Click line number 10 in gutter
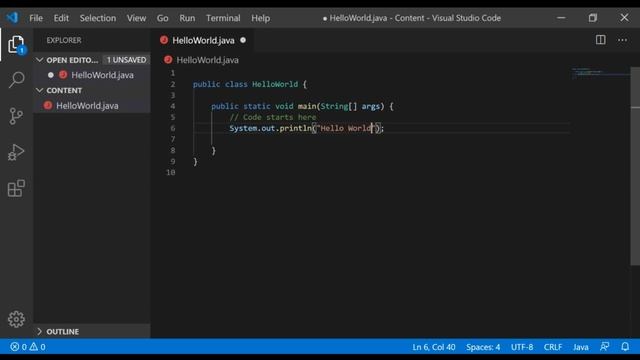640x360 pixels. point(171,172)
